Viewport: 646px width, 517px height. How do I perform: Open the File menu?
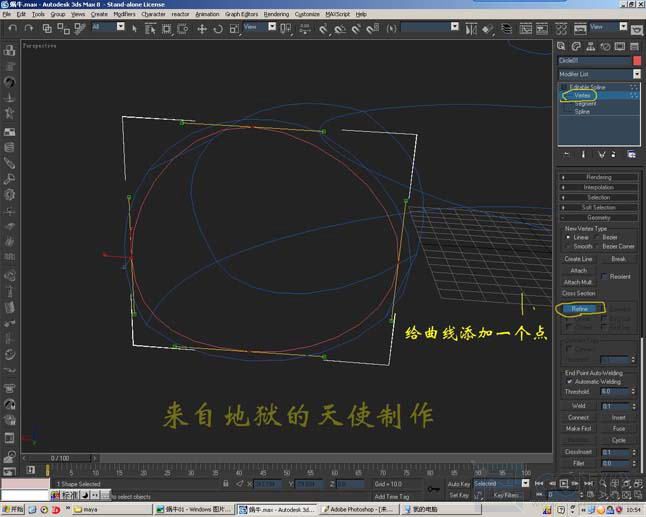coord(7,14)
